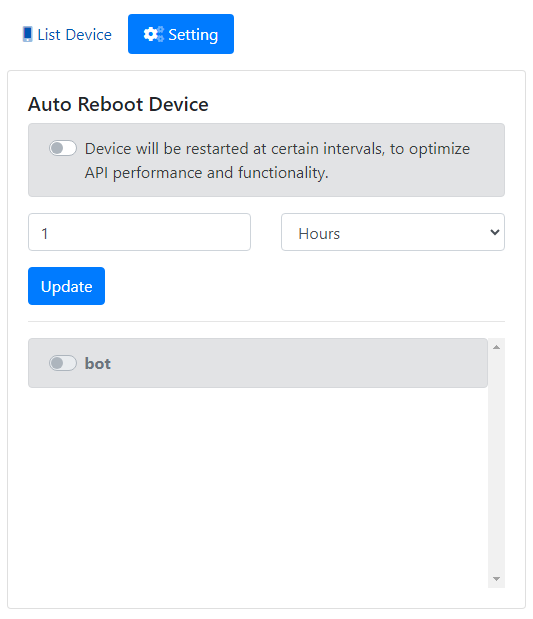Open the Hours unit dropdown
The width and height of the screenshot is (533, 619).
[393, 232]
